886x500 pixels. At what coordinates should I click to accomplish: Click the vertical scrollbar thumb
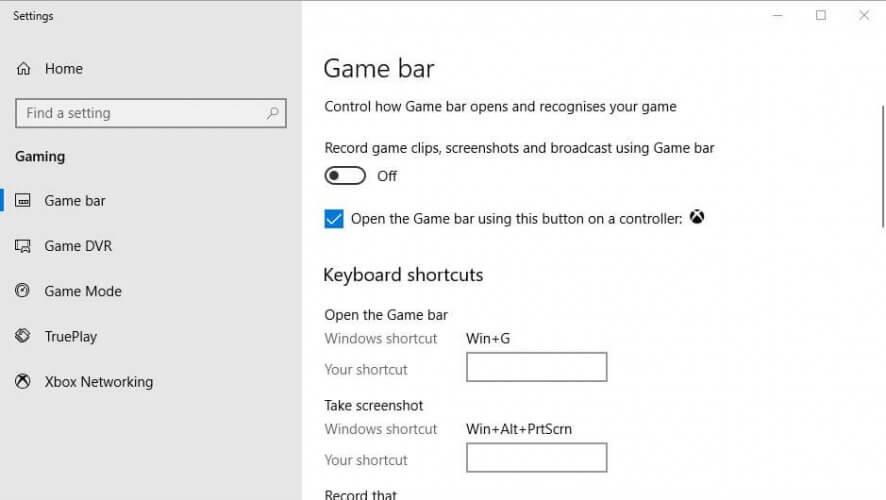point(883,167)
